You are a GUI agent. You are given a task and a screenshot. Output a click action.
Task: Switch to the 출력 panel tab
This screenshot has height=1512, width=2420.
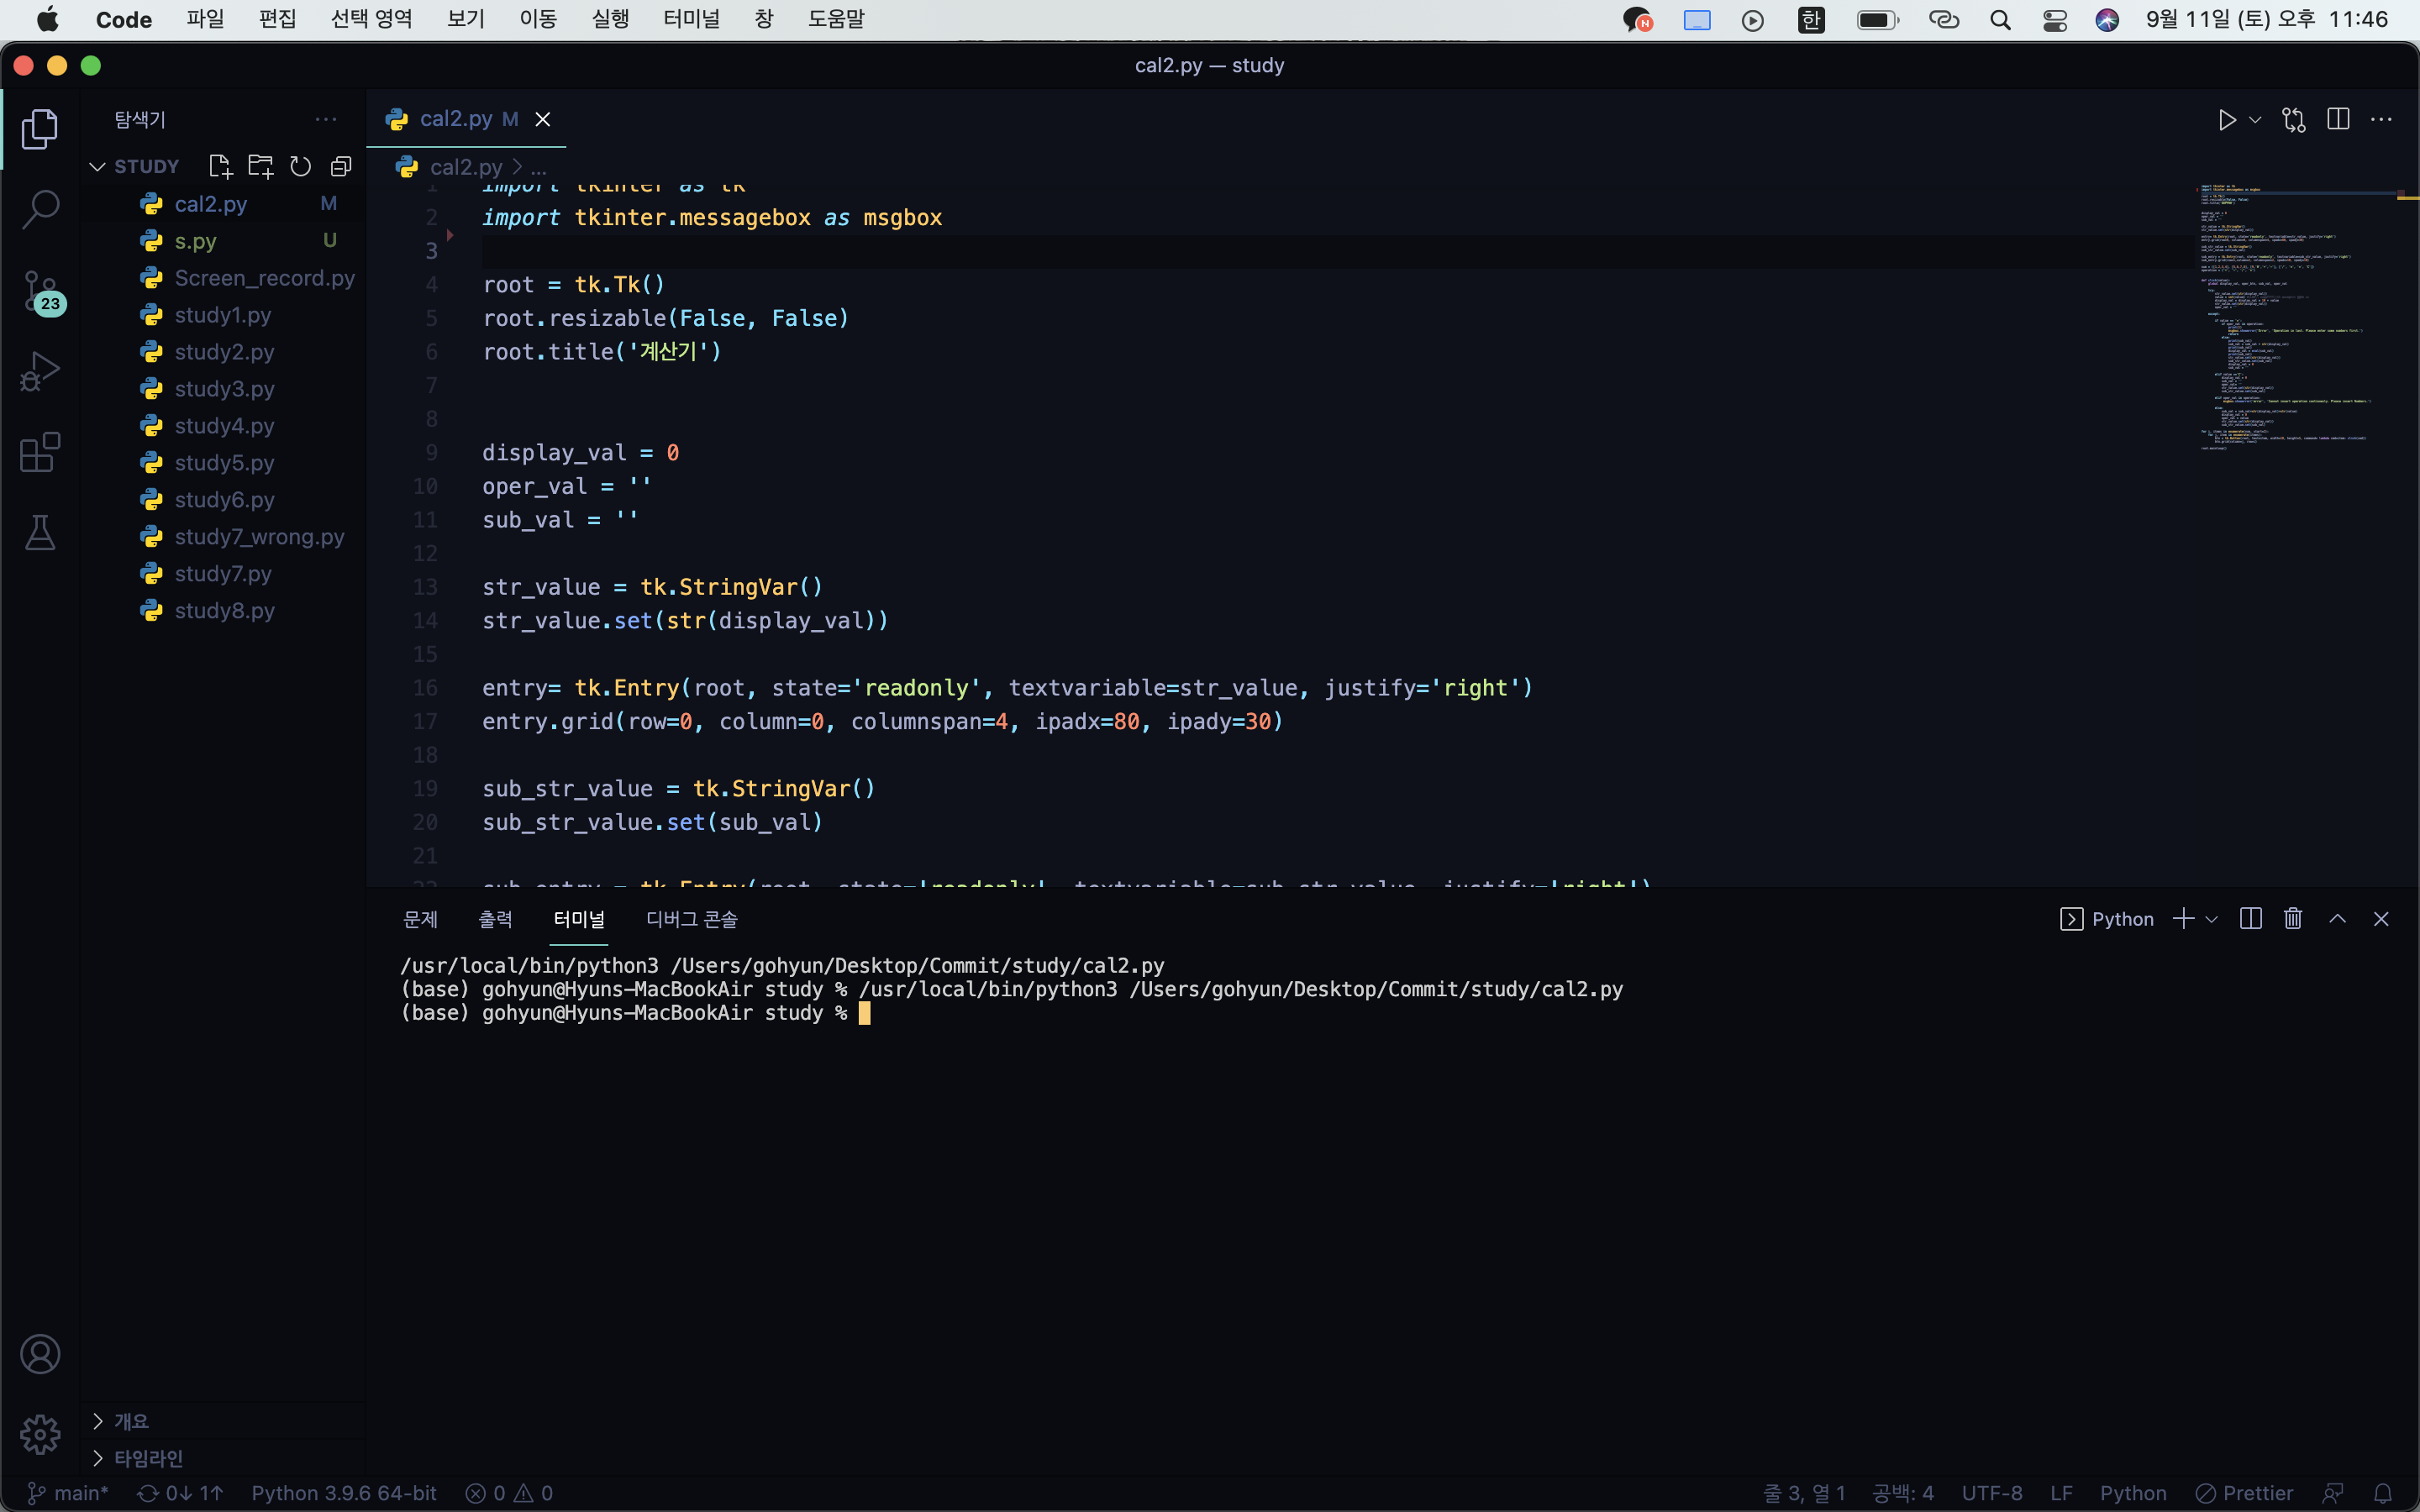[495, 919]
